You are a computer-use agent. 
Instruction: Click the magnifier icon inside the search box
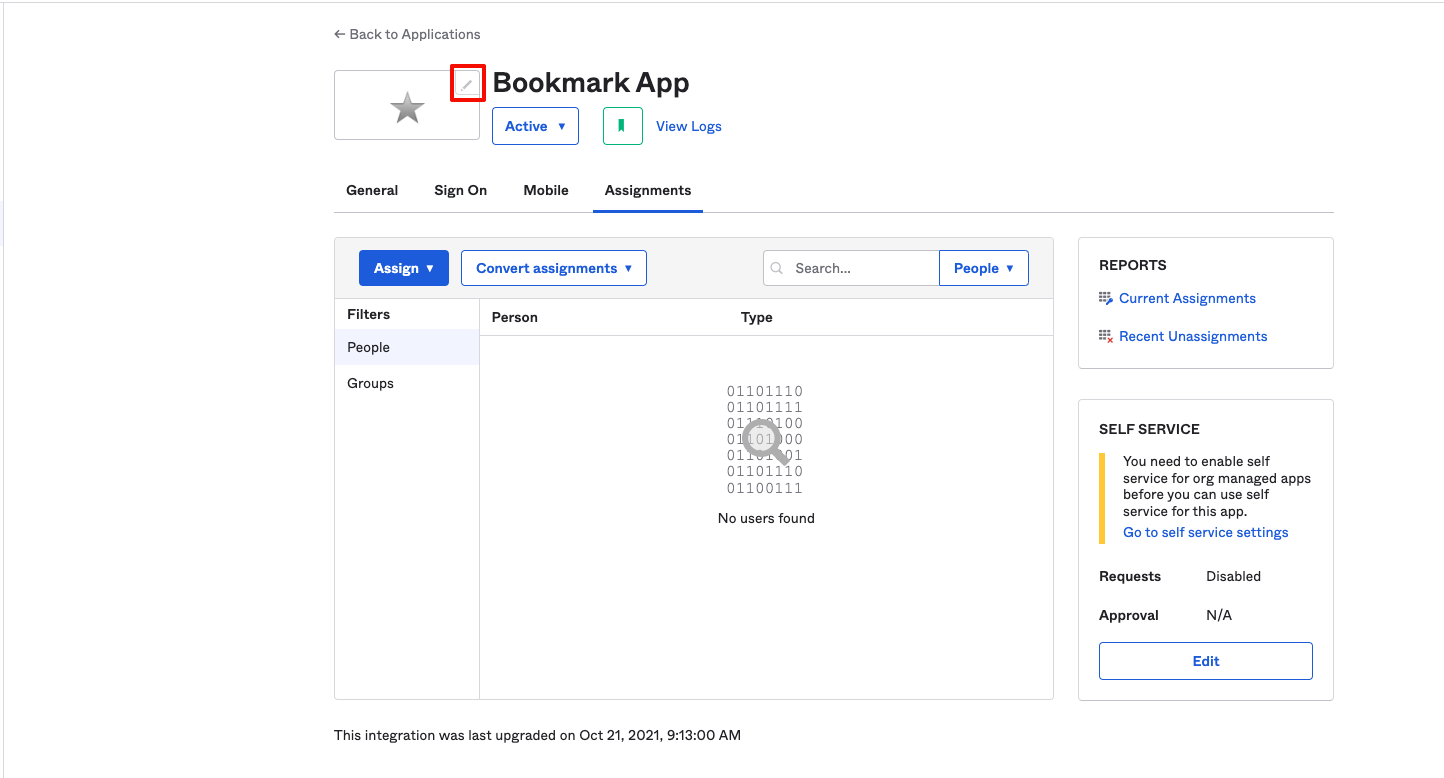(x=777, y=267)
